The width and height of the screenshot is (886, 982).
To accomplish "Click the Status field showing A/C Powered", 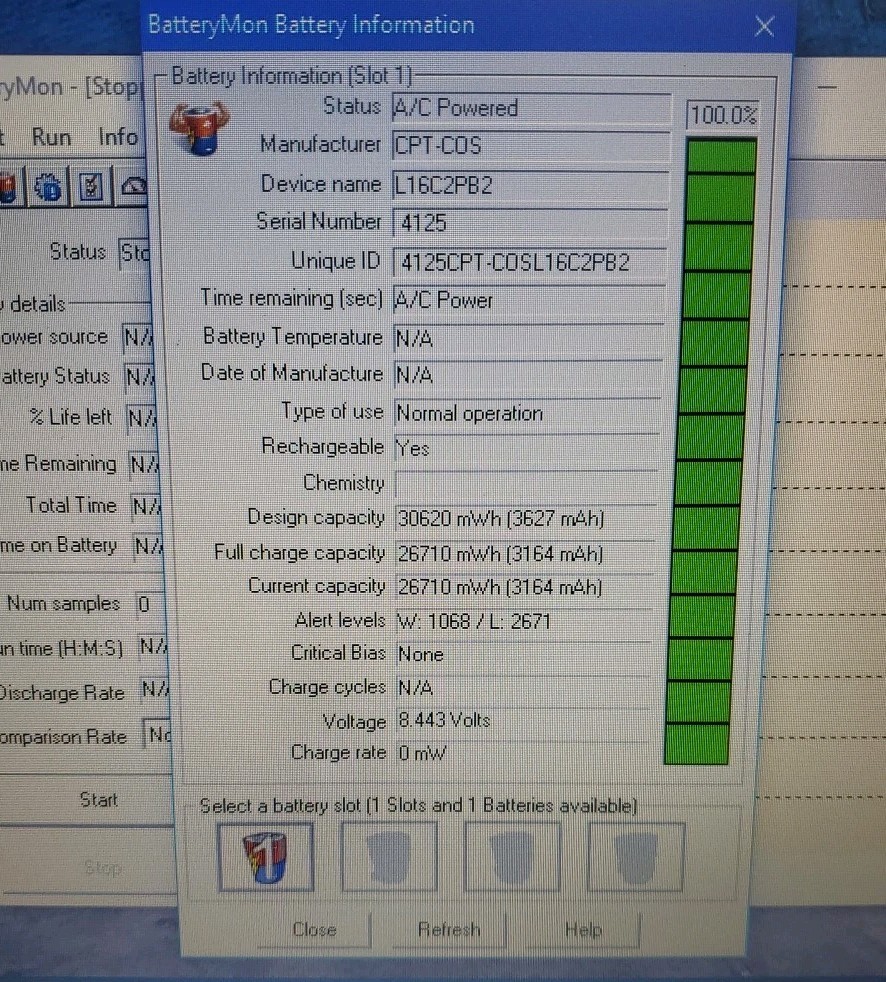I will 531,108.
